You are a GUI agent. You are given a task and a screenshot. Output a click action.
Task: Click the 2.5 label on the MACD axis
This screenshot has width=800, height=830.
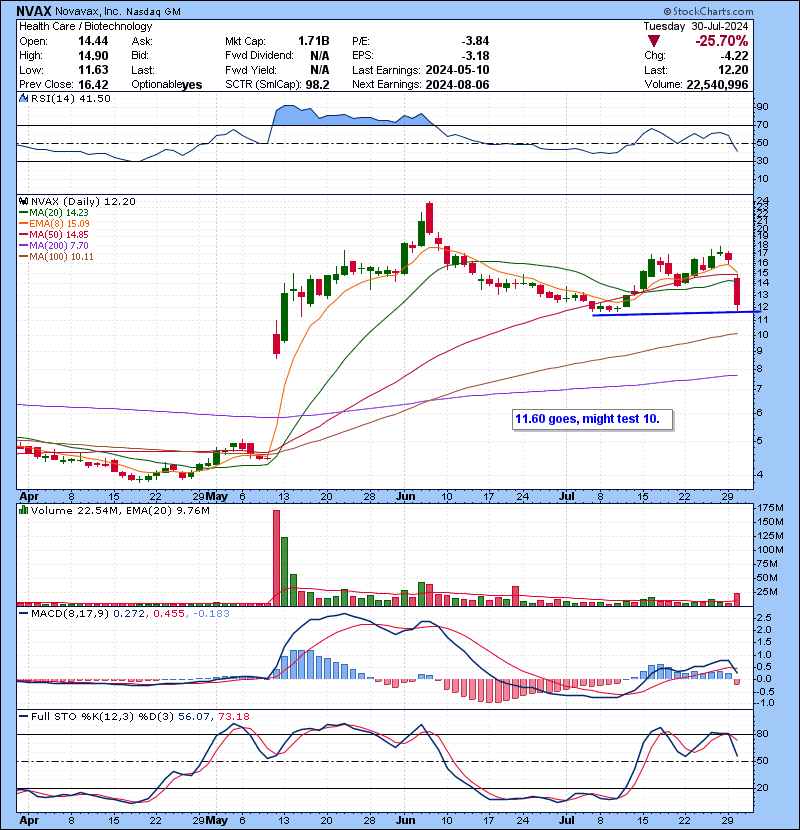pyautogui.click(x=765, y=618)
